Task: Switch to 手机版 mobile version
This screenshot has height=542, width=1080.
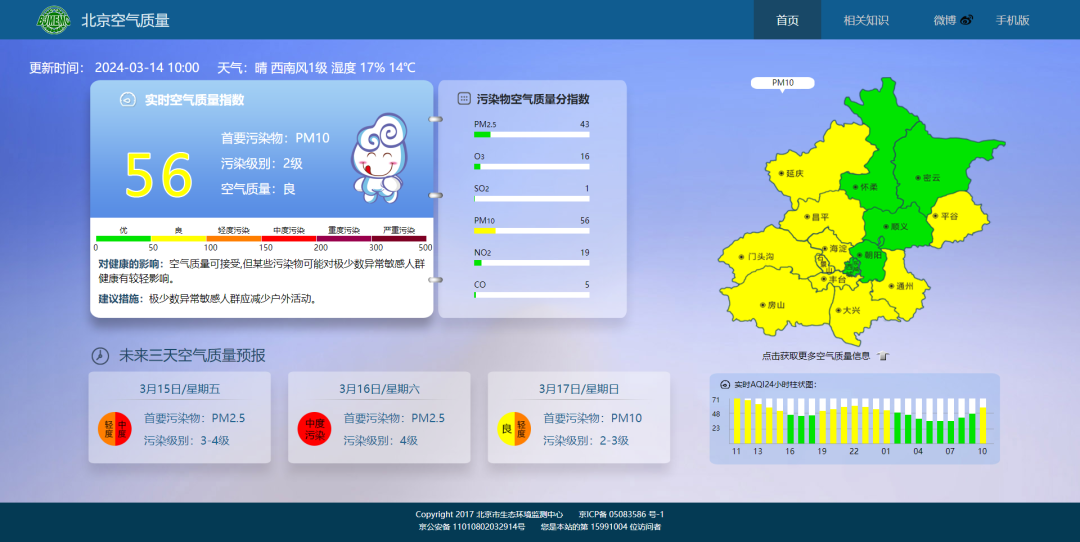Action: tap(1012, 20)
